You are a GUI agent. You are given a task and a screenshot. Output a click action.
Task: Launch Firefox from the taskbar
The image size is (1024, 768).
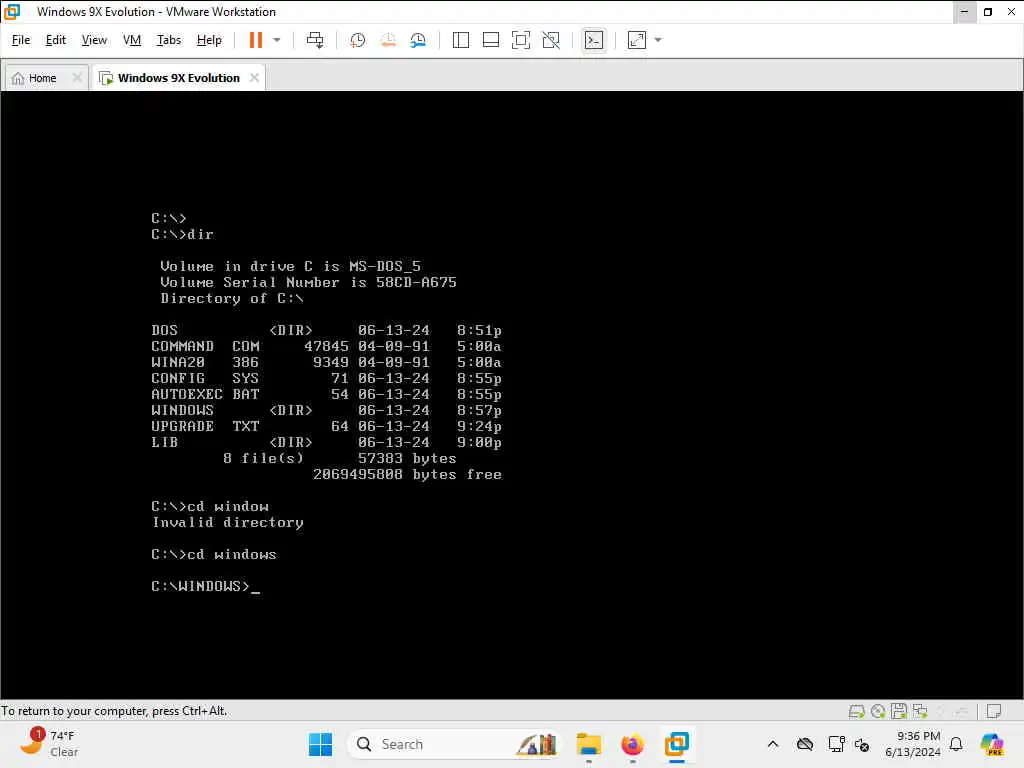click(x=632, y=744)
